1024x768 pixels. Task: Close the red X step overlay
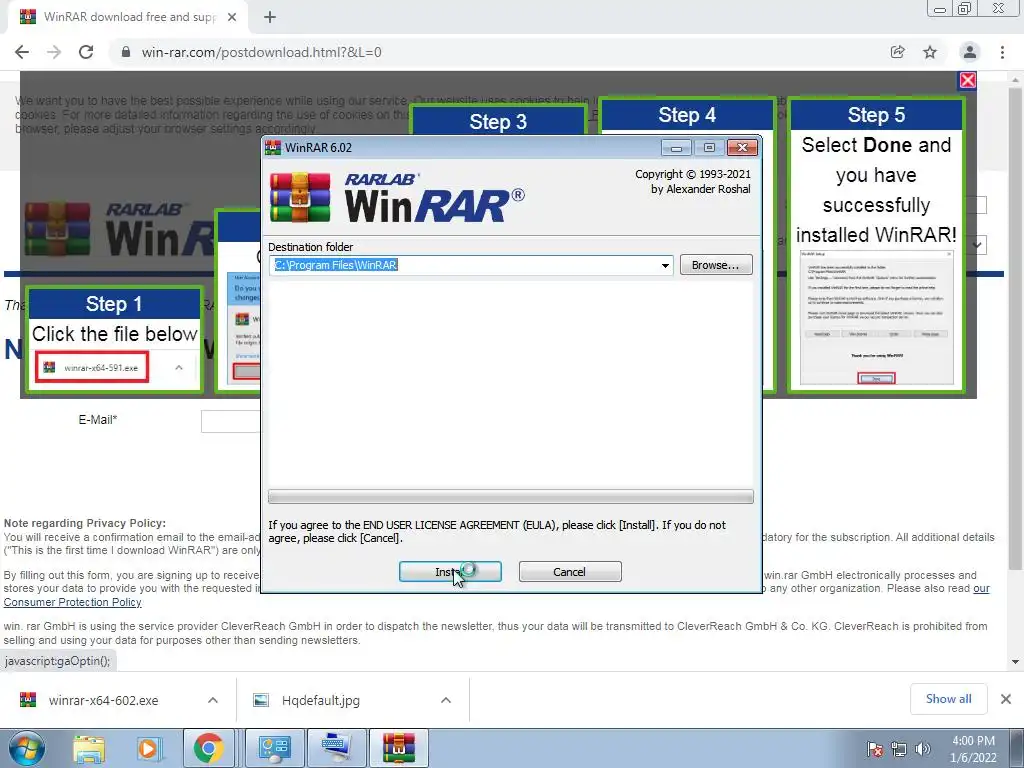pos(967,80)
